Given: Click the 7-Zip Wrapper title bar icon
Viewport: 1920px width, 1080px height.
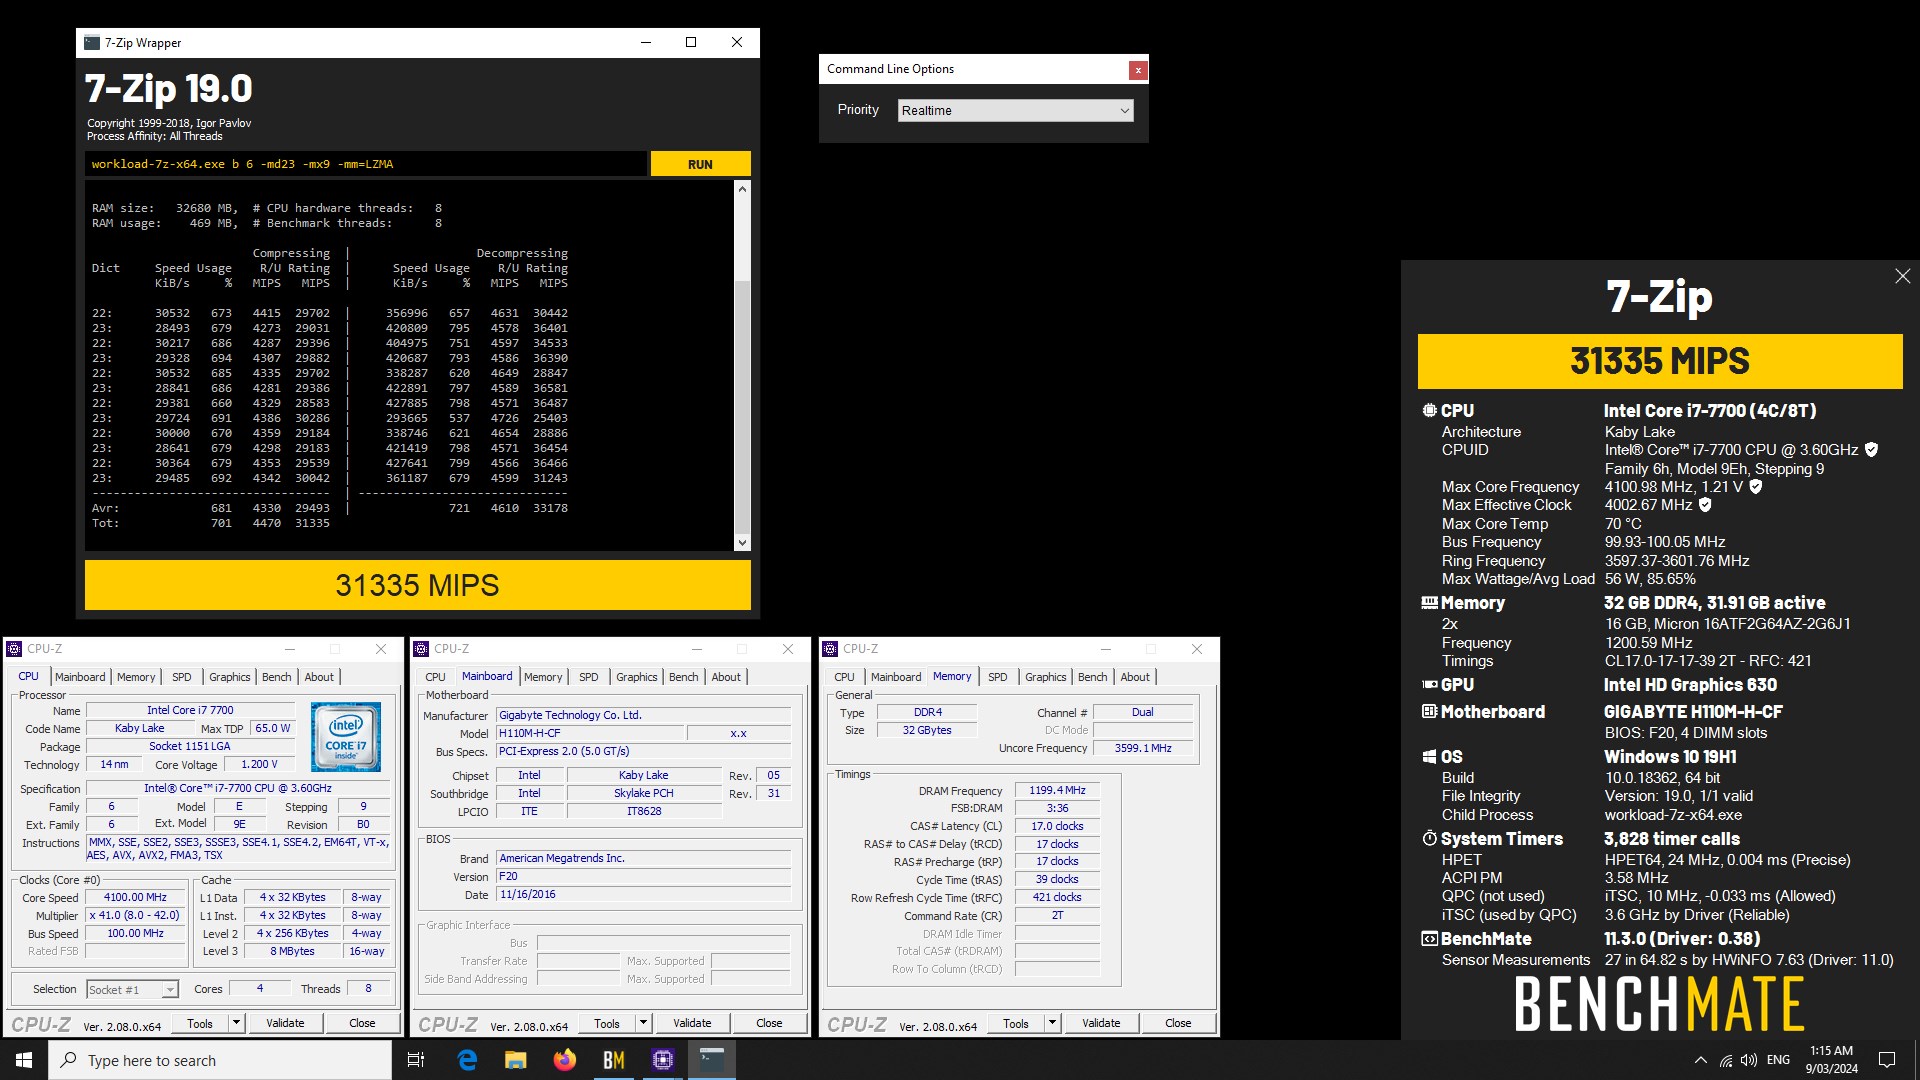Looking at the screenshot, I should (92, 43).
